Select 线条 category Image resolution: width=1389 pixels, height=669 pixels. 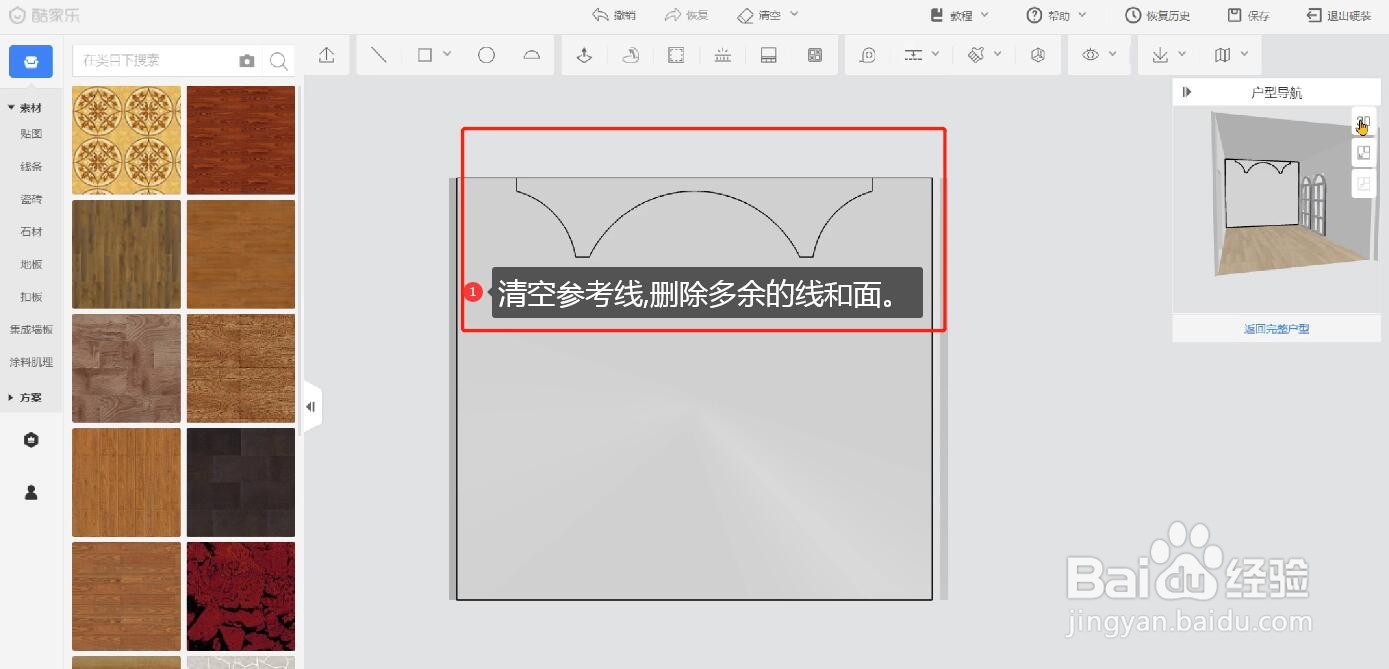tap(31, 166)
